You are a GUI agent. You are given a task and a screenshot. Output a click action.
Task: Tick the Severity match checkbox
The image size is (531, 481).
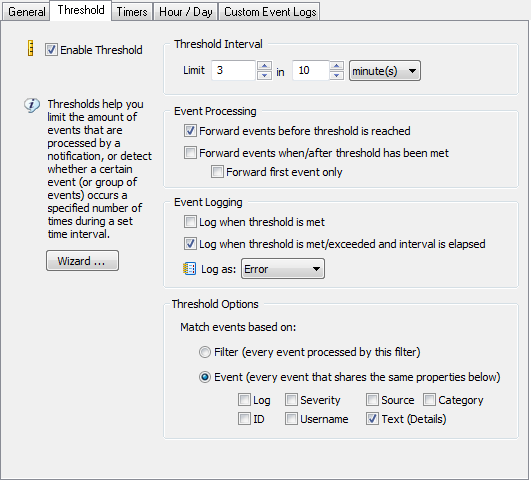(x=291, y=400)
